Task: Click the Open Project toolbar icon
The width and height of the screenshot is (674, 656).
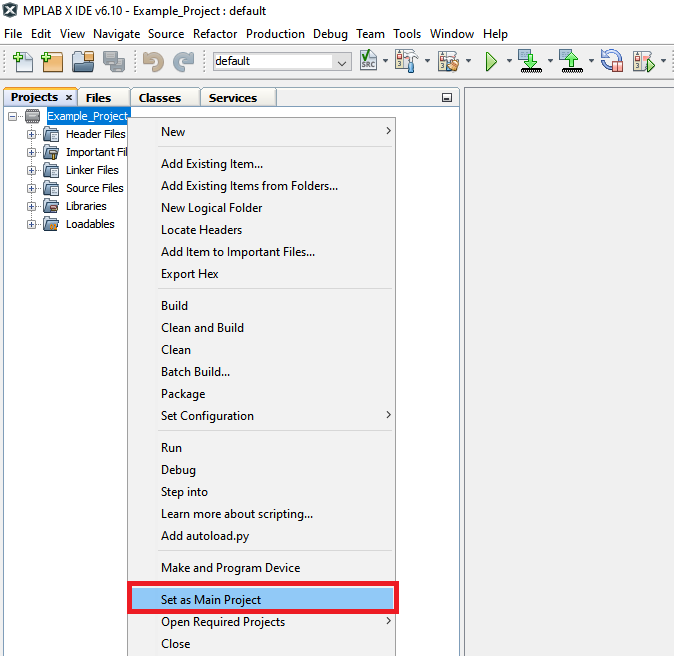Action: [83, 61]
